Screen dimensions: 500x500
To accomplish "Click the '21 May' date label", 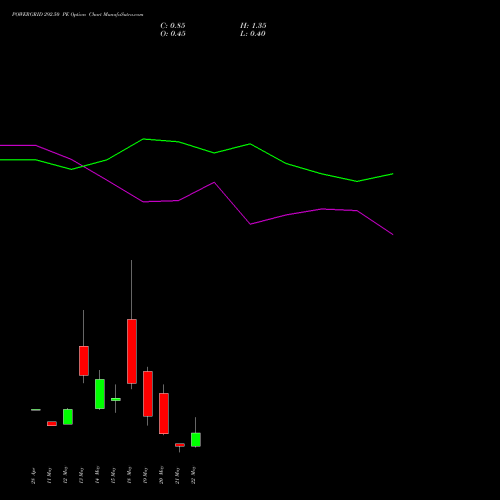I will 177,475.
